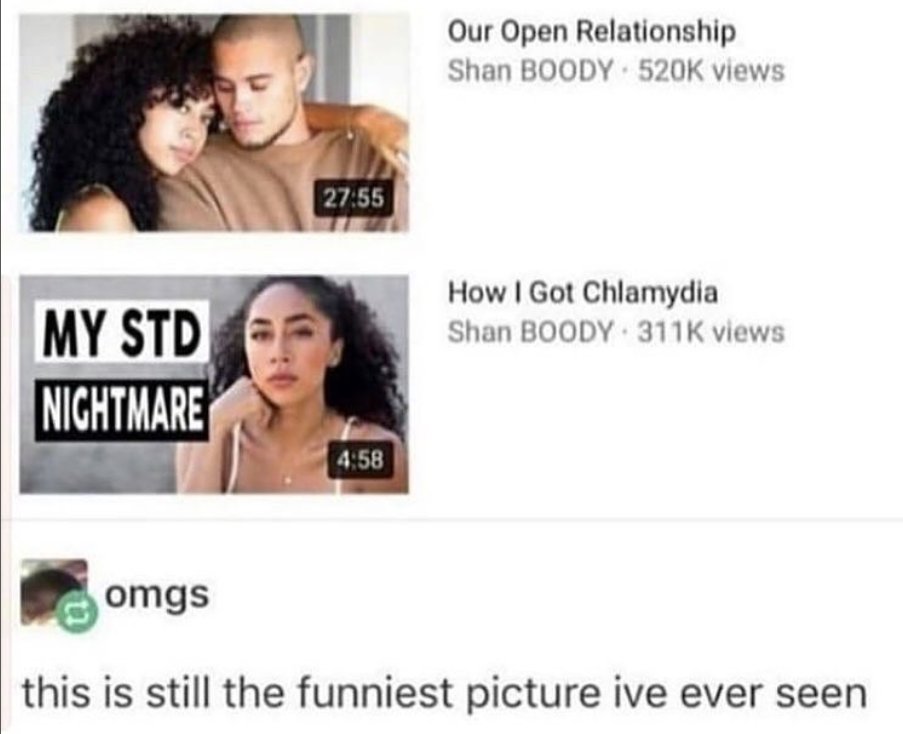
Task: Click the 311K views count
Action: (711, 332)
